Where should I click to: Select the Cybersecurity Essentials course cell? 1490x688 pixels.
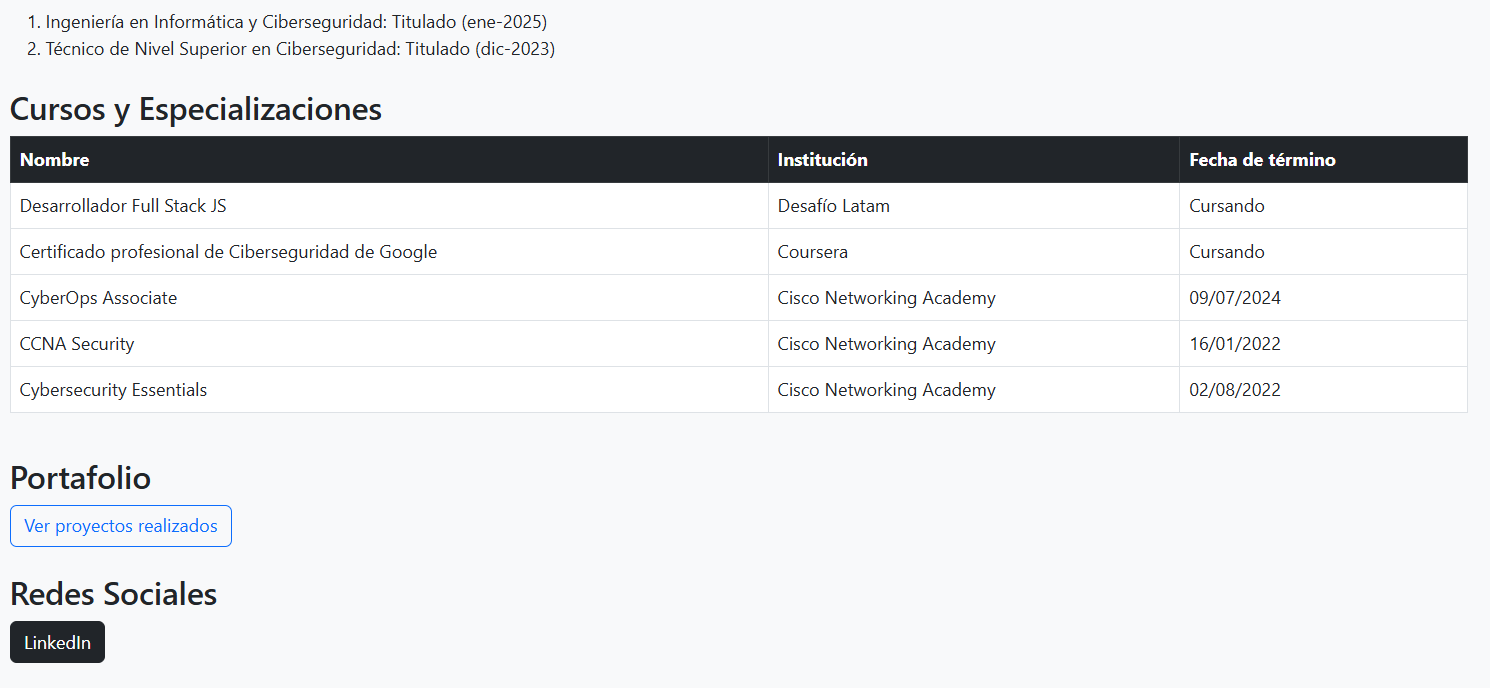click(113, 390)
